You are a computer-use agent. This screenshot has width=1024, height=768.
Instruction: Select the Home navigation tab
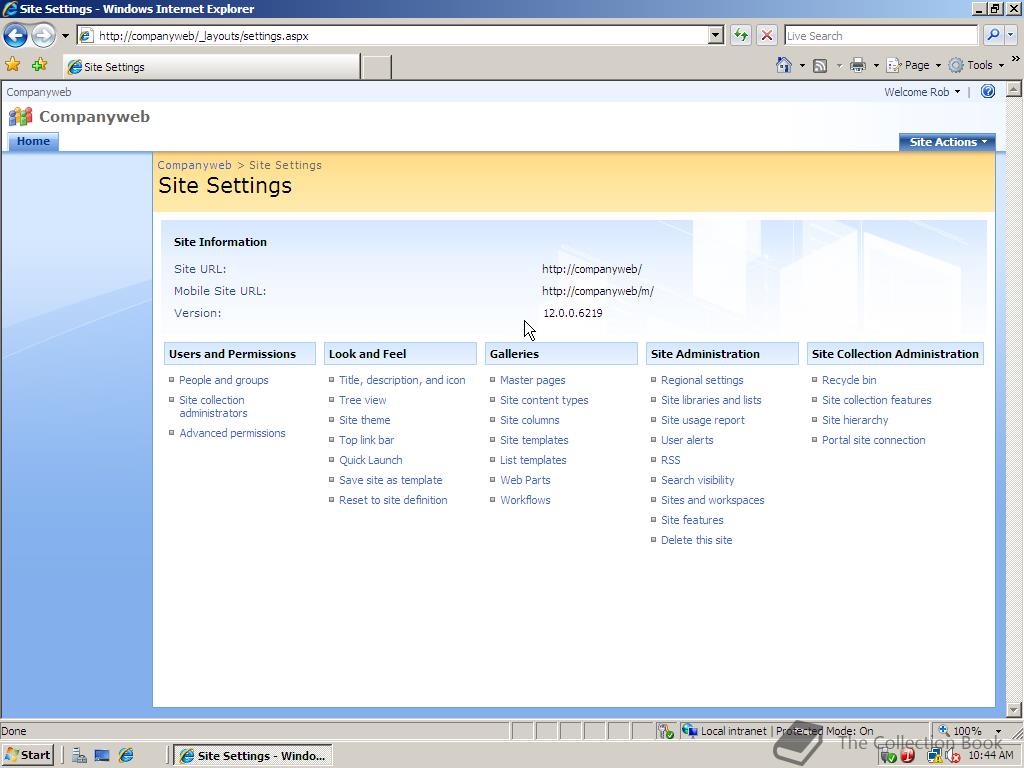[33, 141]
